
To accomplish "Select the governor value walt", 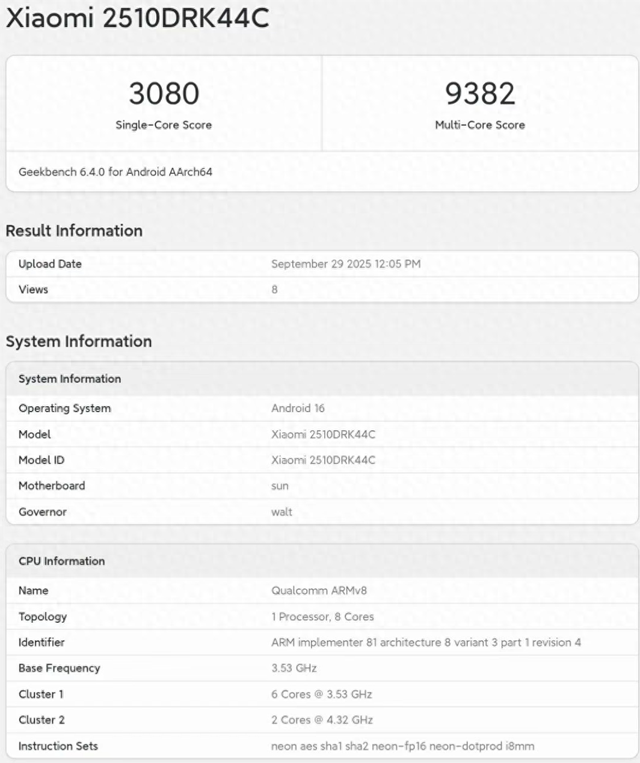I will coord(282,512).
